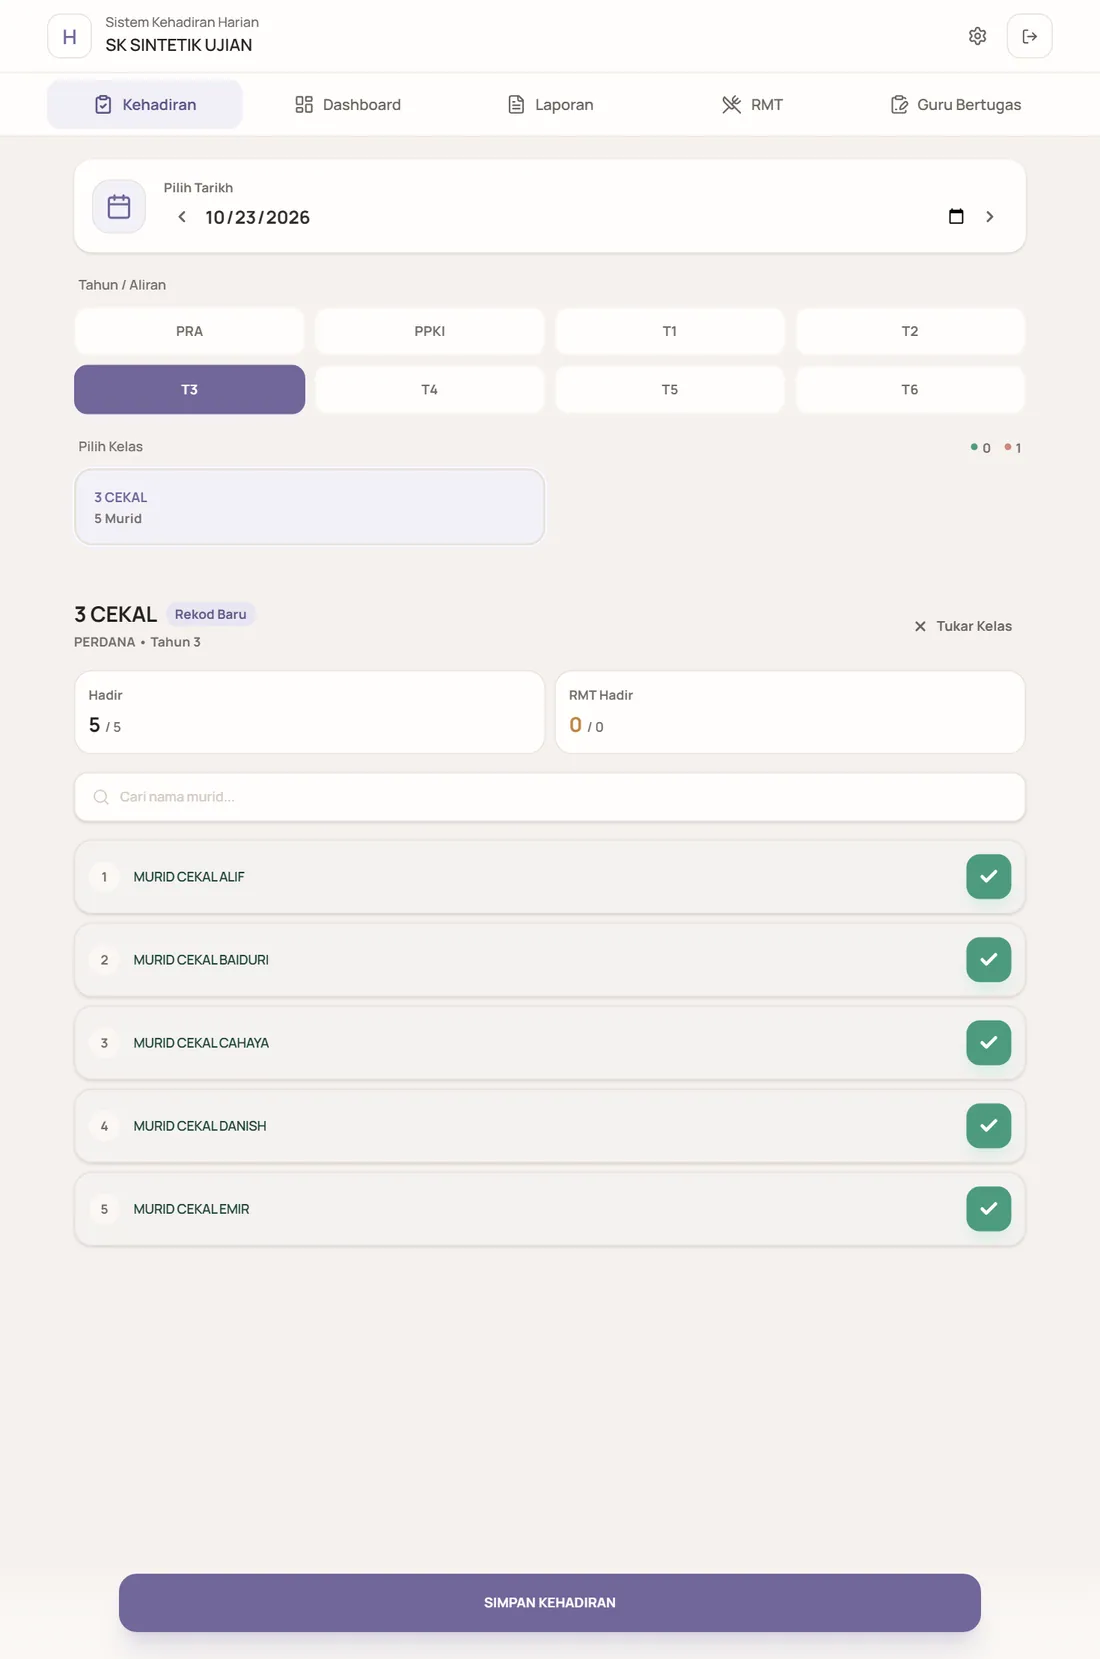The image size is (1100, 1659).
Task: Go to next date with right chevron
Action: pos(989,217)
